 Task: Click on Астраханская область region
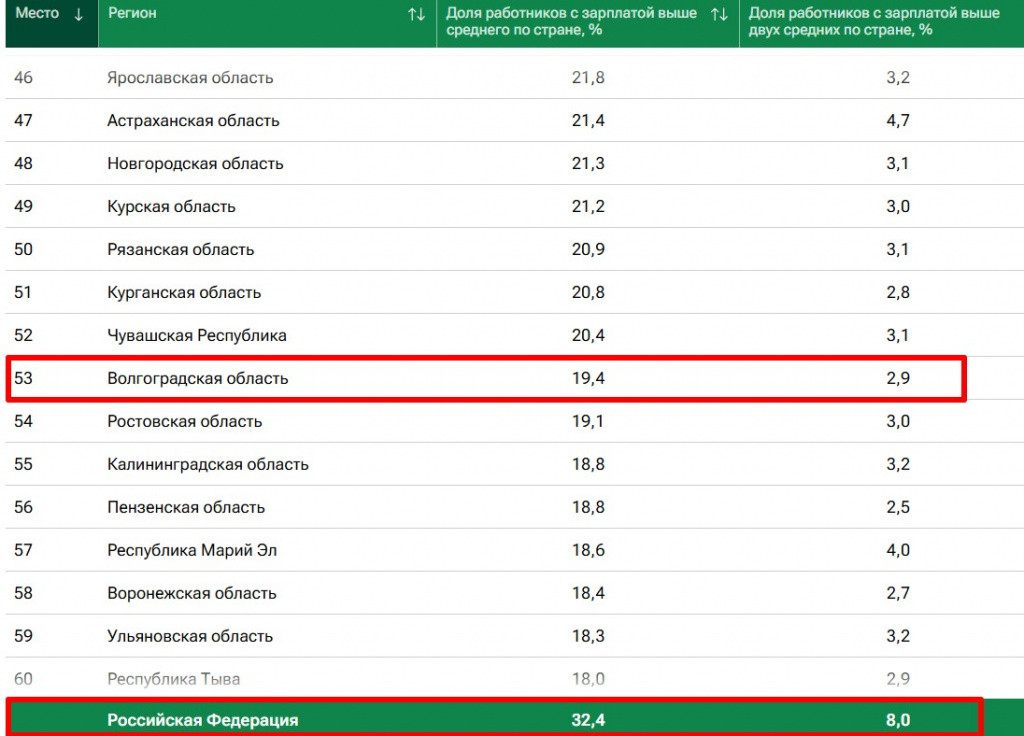(x=193, y=121)
